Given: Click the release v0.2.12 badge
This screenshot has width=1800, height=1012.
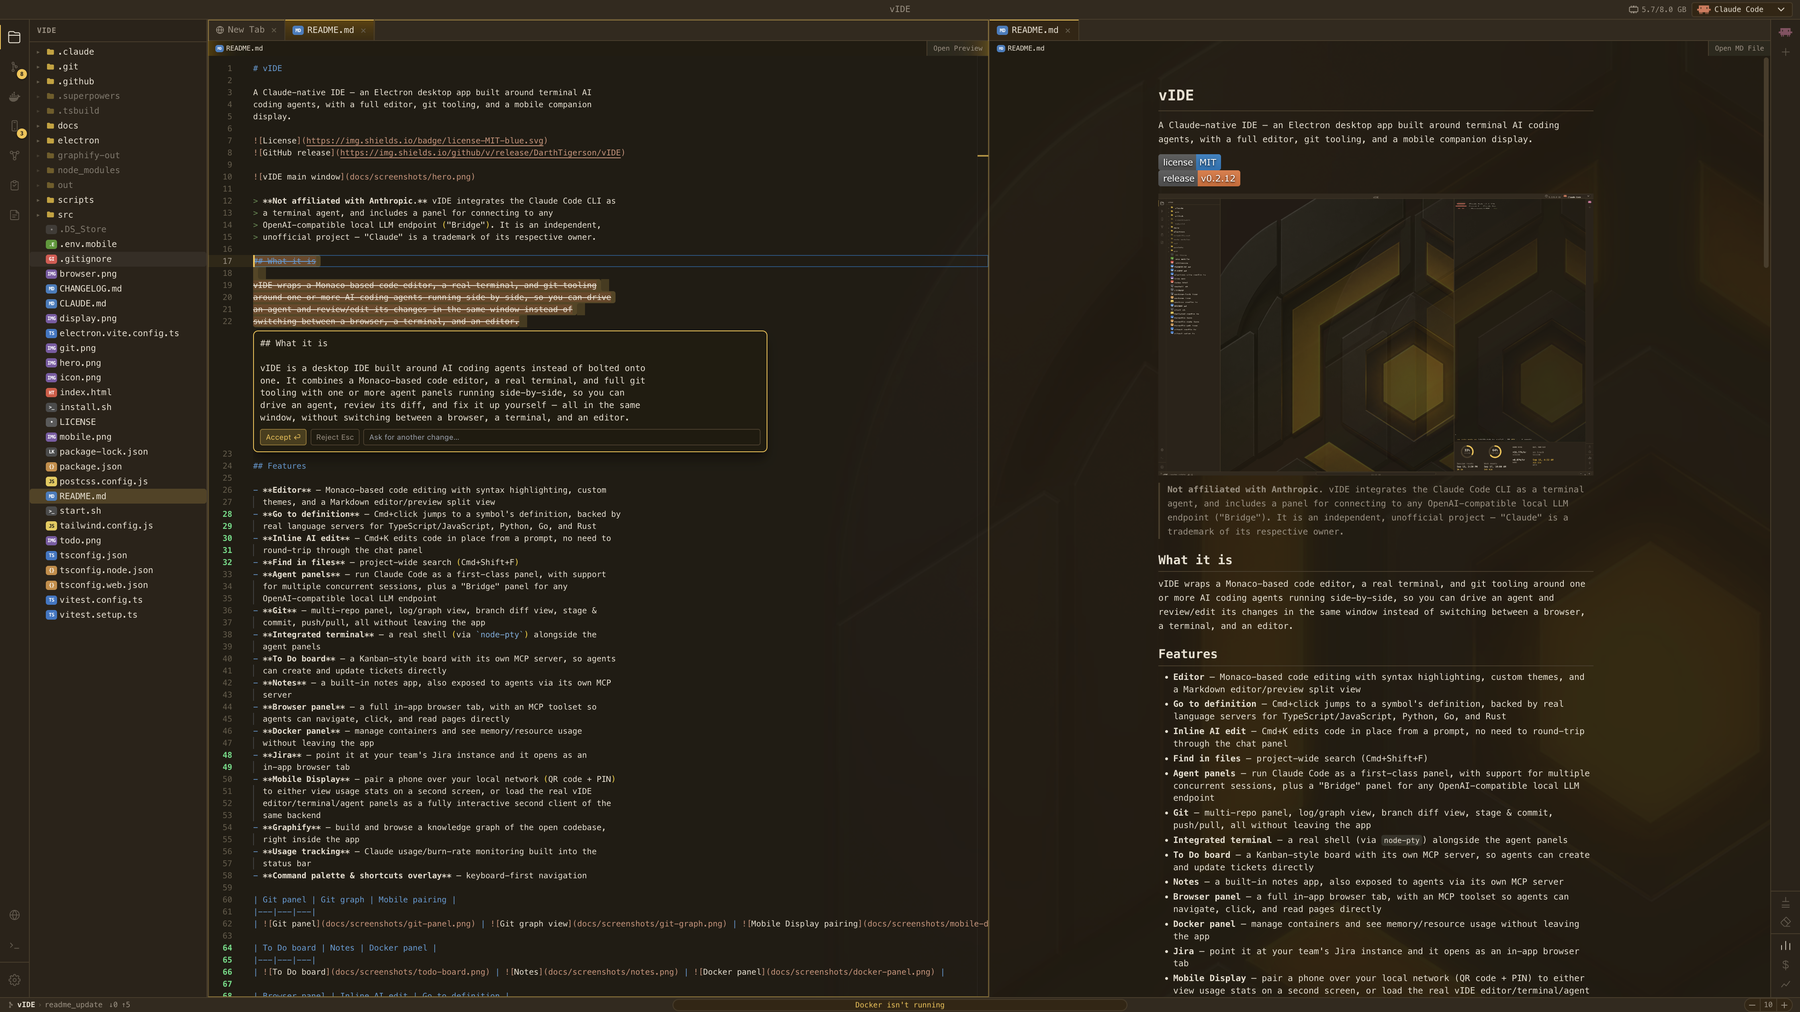Looking at the screenshot, I should [x=1199, y=178].
